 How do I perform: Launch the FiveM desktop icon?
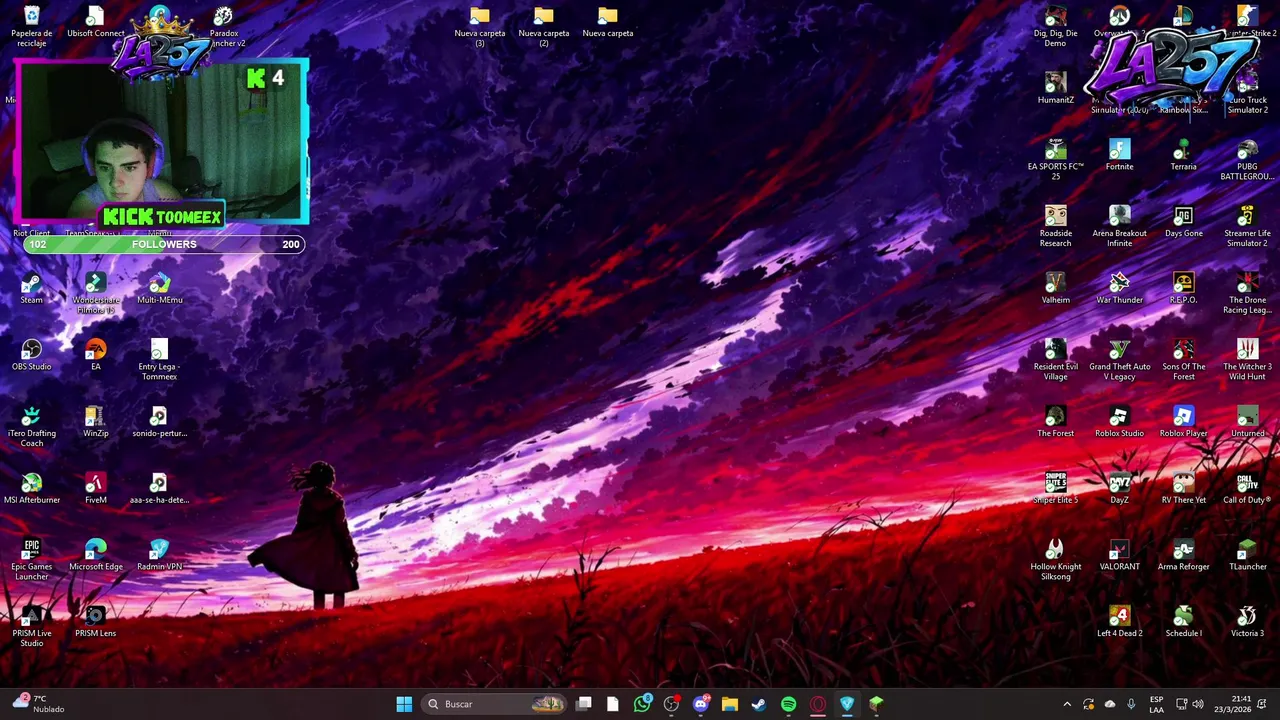click(x=96, y=489)
